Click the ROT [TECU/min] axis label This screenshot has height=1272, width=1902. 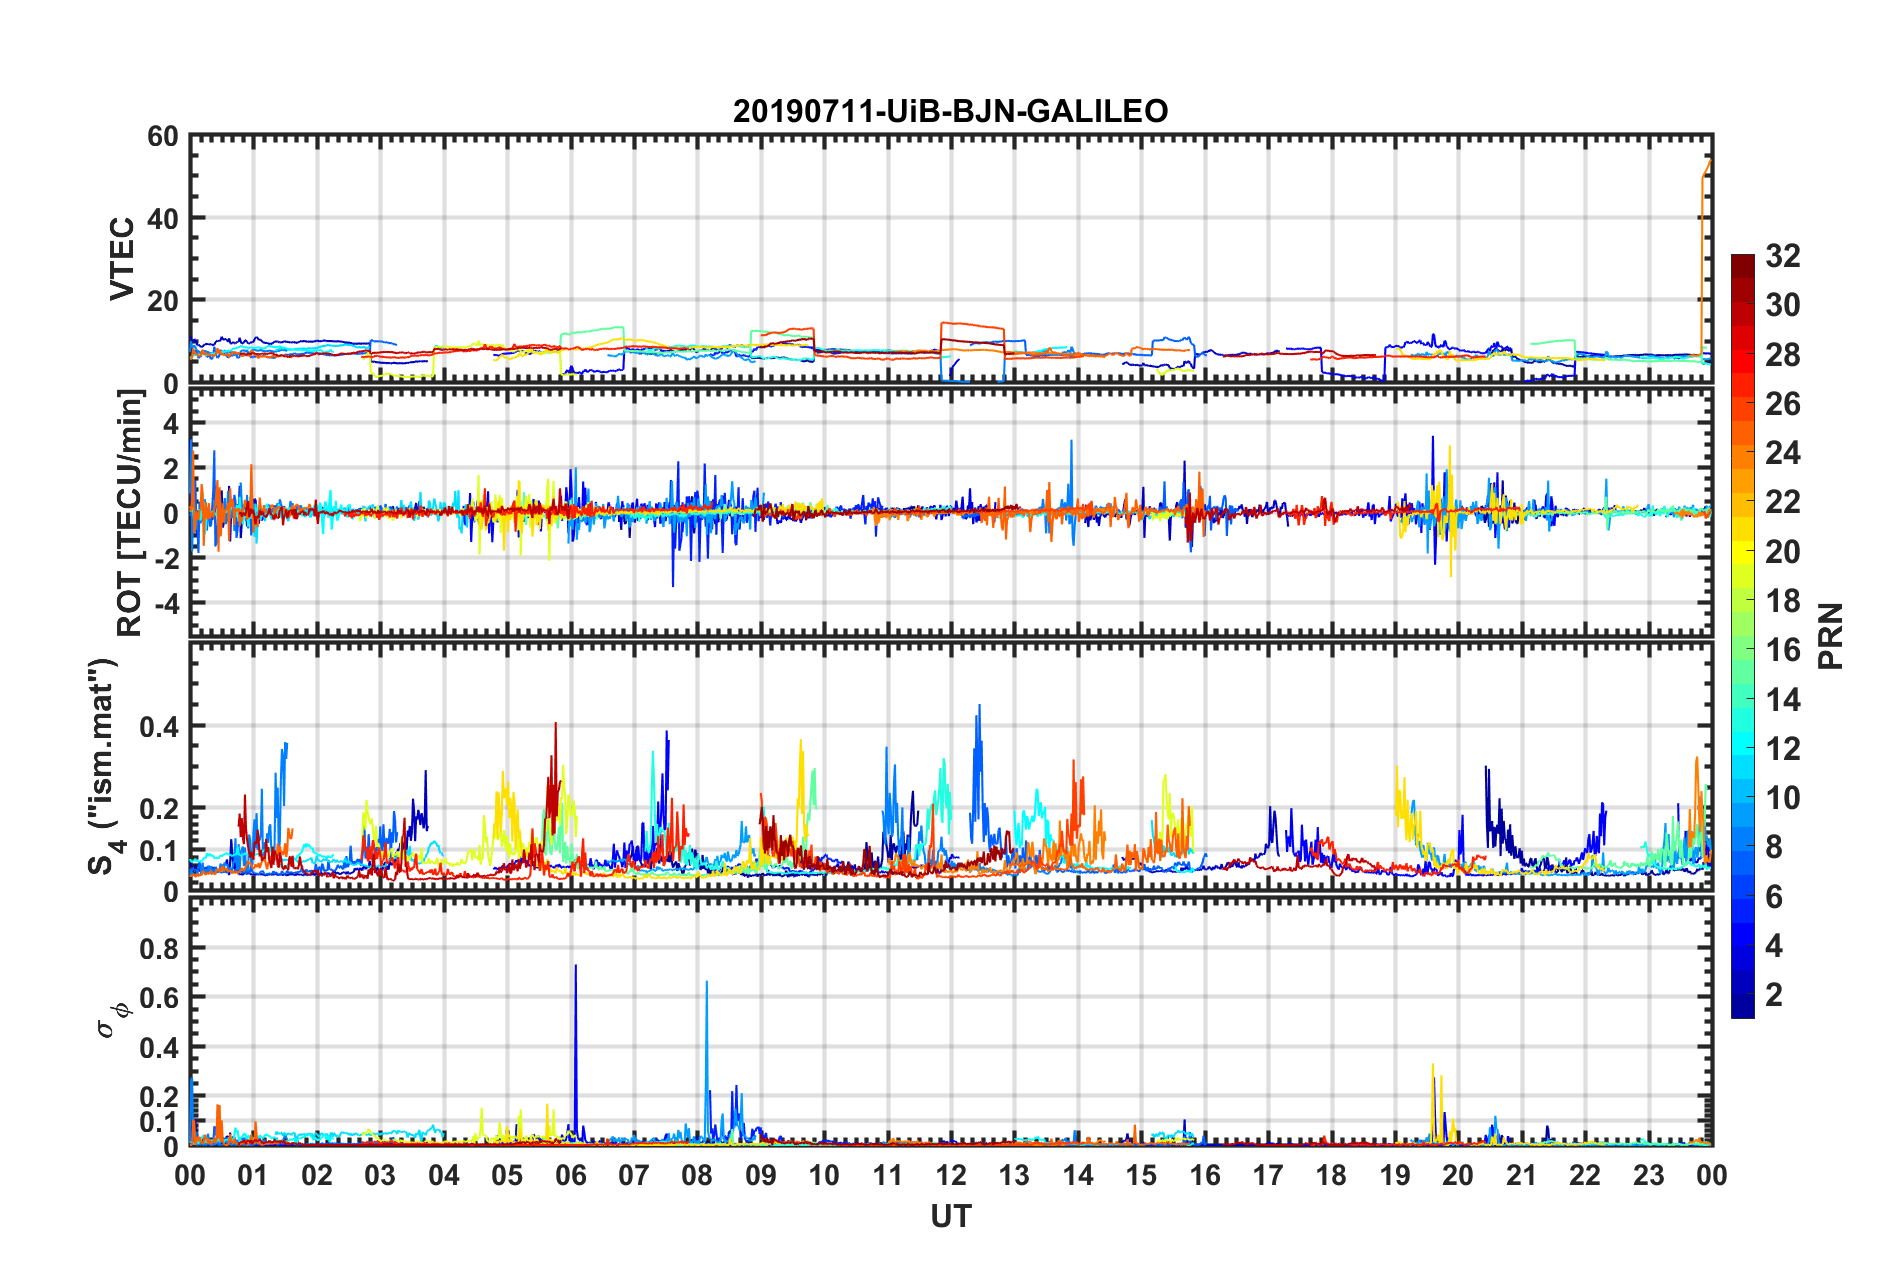pos(130,513)
